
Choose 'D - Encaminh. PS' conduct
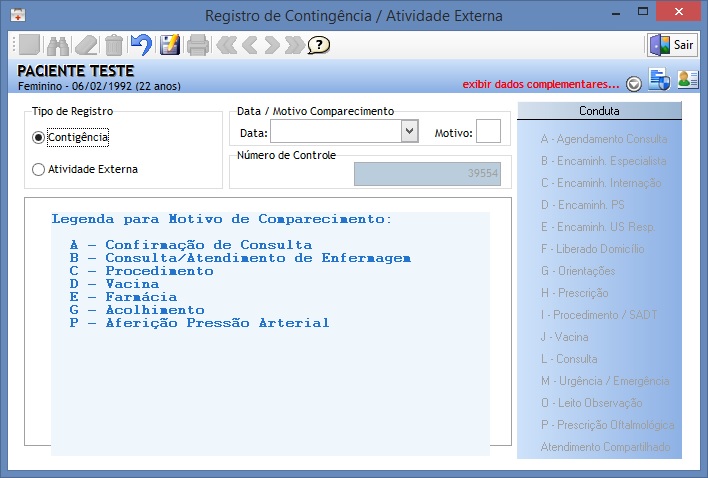(582, 205)
